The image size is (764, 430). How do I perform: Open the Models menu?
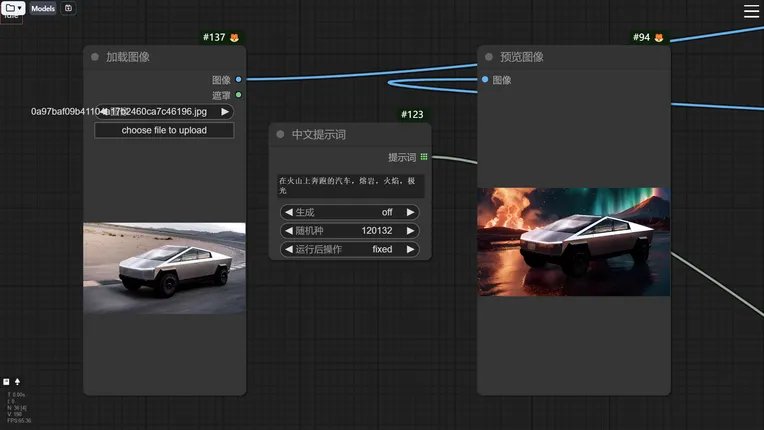click(x=43, y=8)
